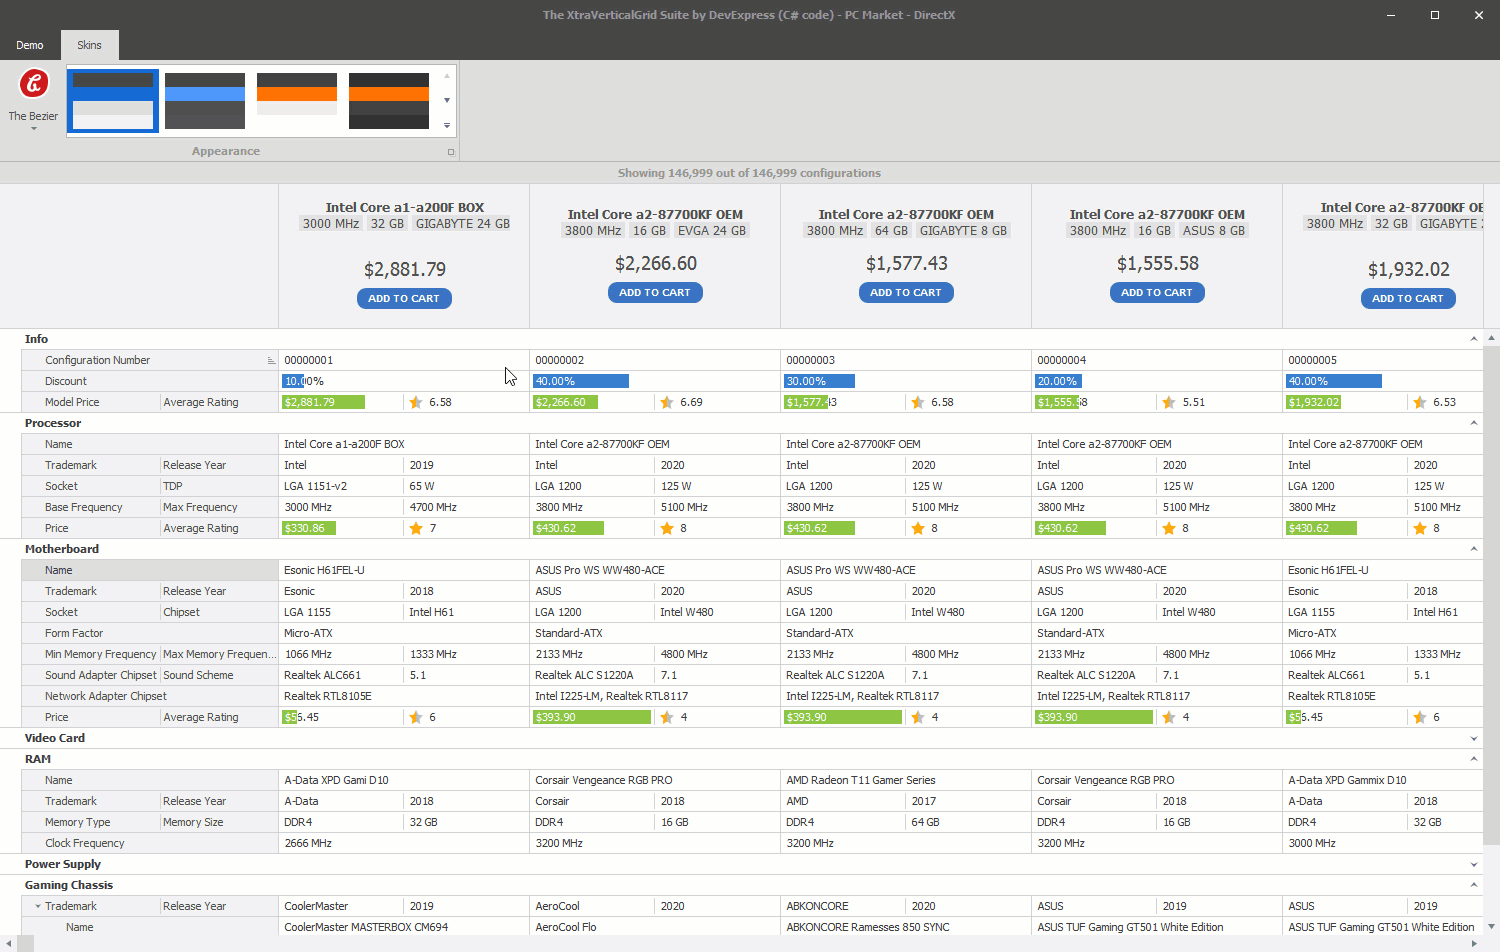Expand the Video Card category
Viewport: 1500px width, 952px height.
pyautogui.click(x=1473, y=738)
